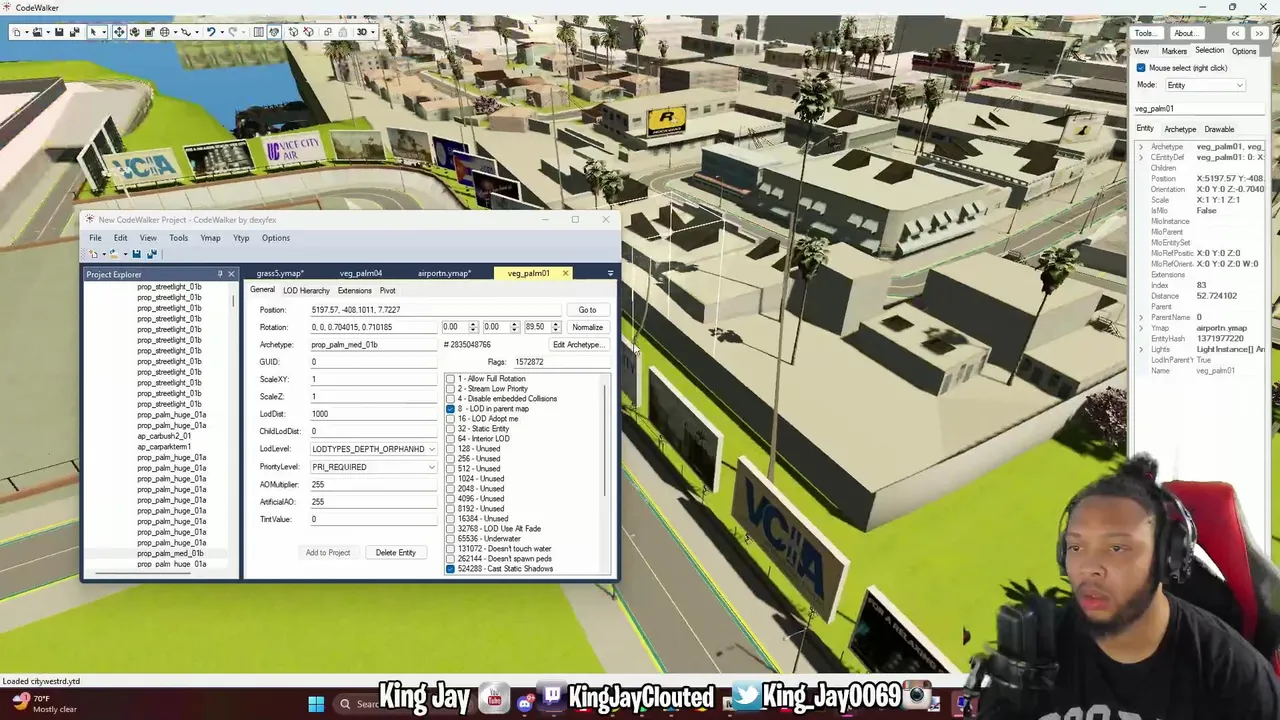This screenshot has width=1280, height=720.
Task: Click the globe world-space icon
Action: pos(165,32)
